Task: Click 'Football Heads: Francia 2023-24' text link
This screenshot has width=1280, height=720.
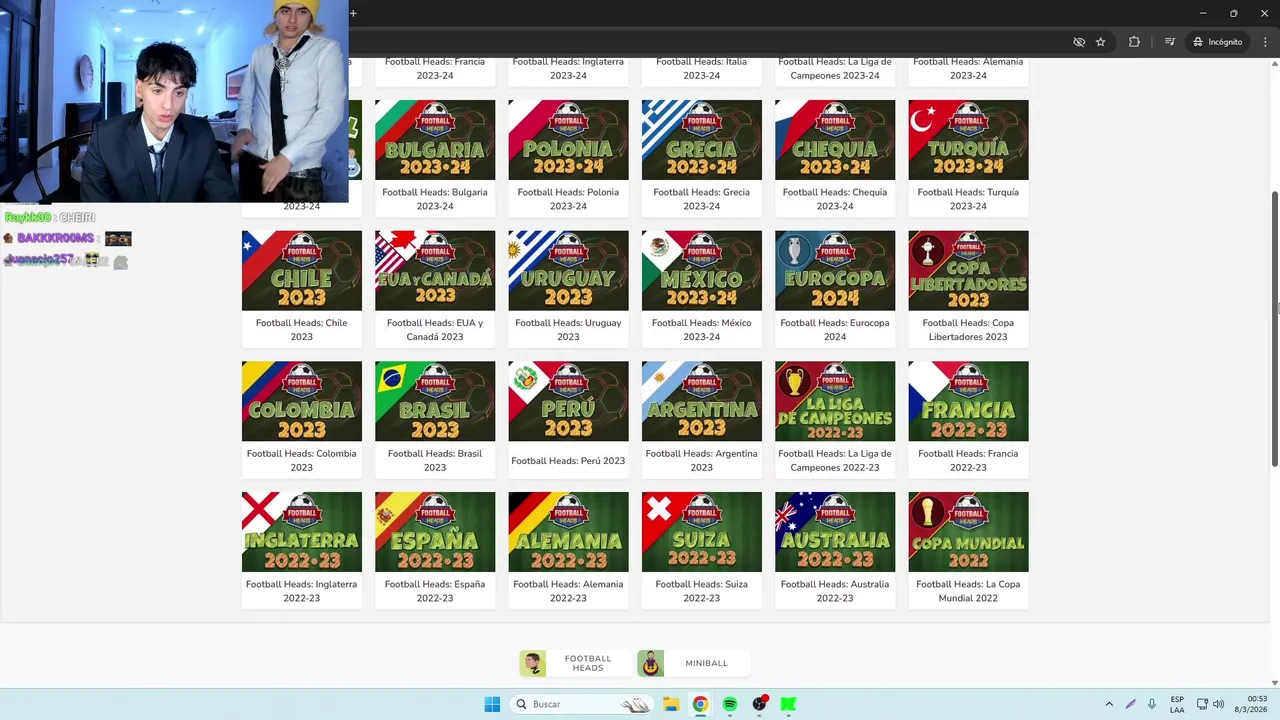Action: click(435, 68)
